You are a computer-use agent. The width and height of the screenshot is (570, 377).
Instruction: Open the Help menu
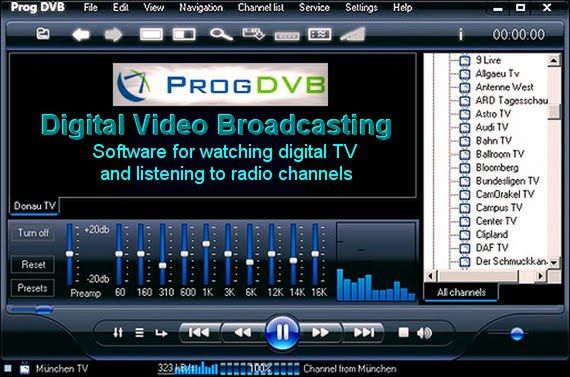[x=402, y=7]
